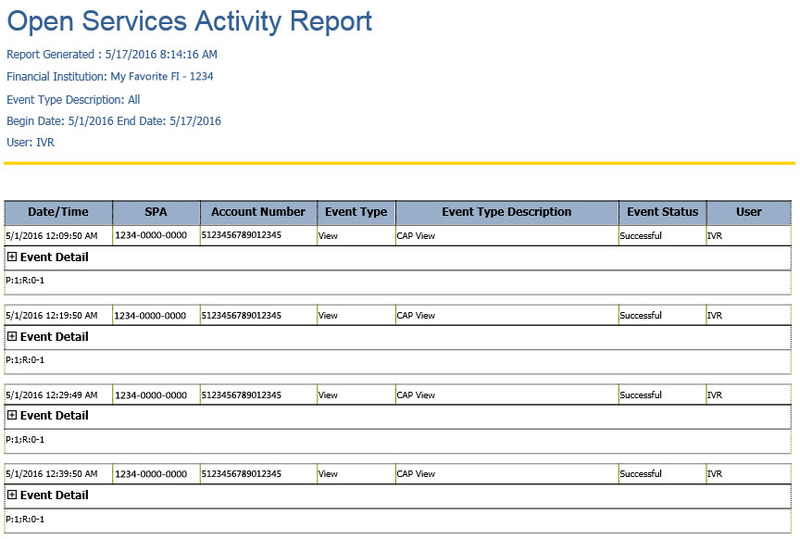The image size is (800, 539).
Task: Select the SPA column header
Action: click(156, 212)
